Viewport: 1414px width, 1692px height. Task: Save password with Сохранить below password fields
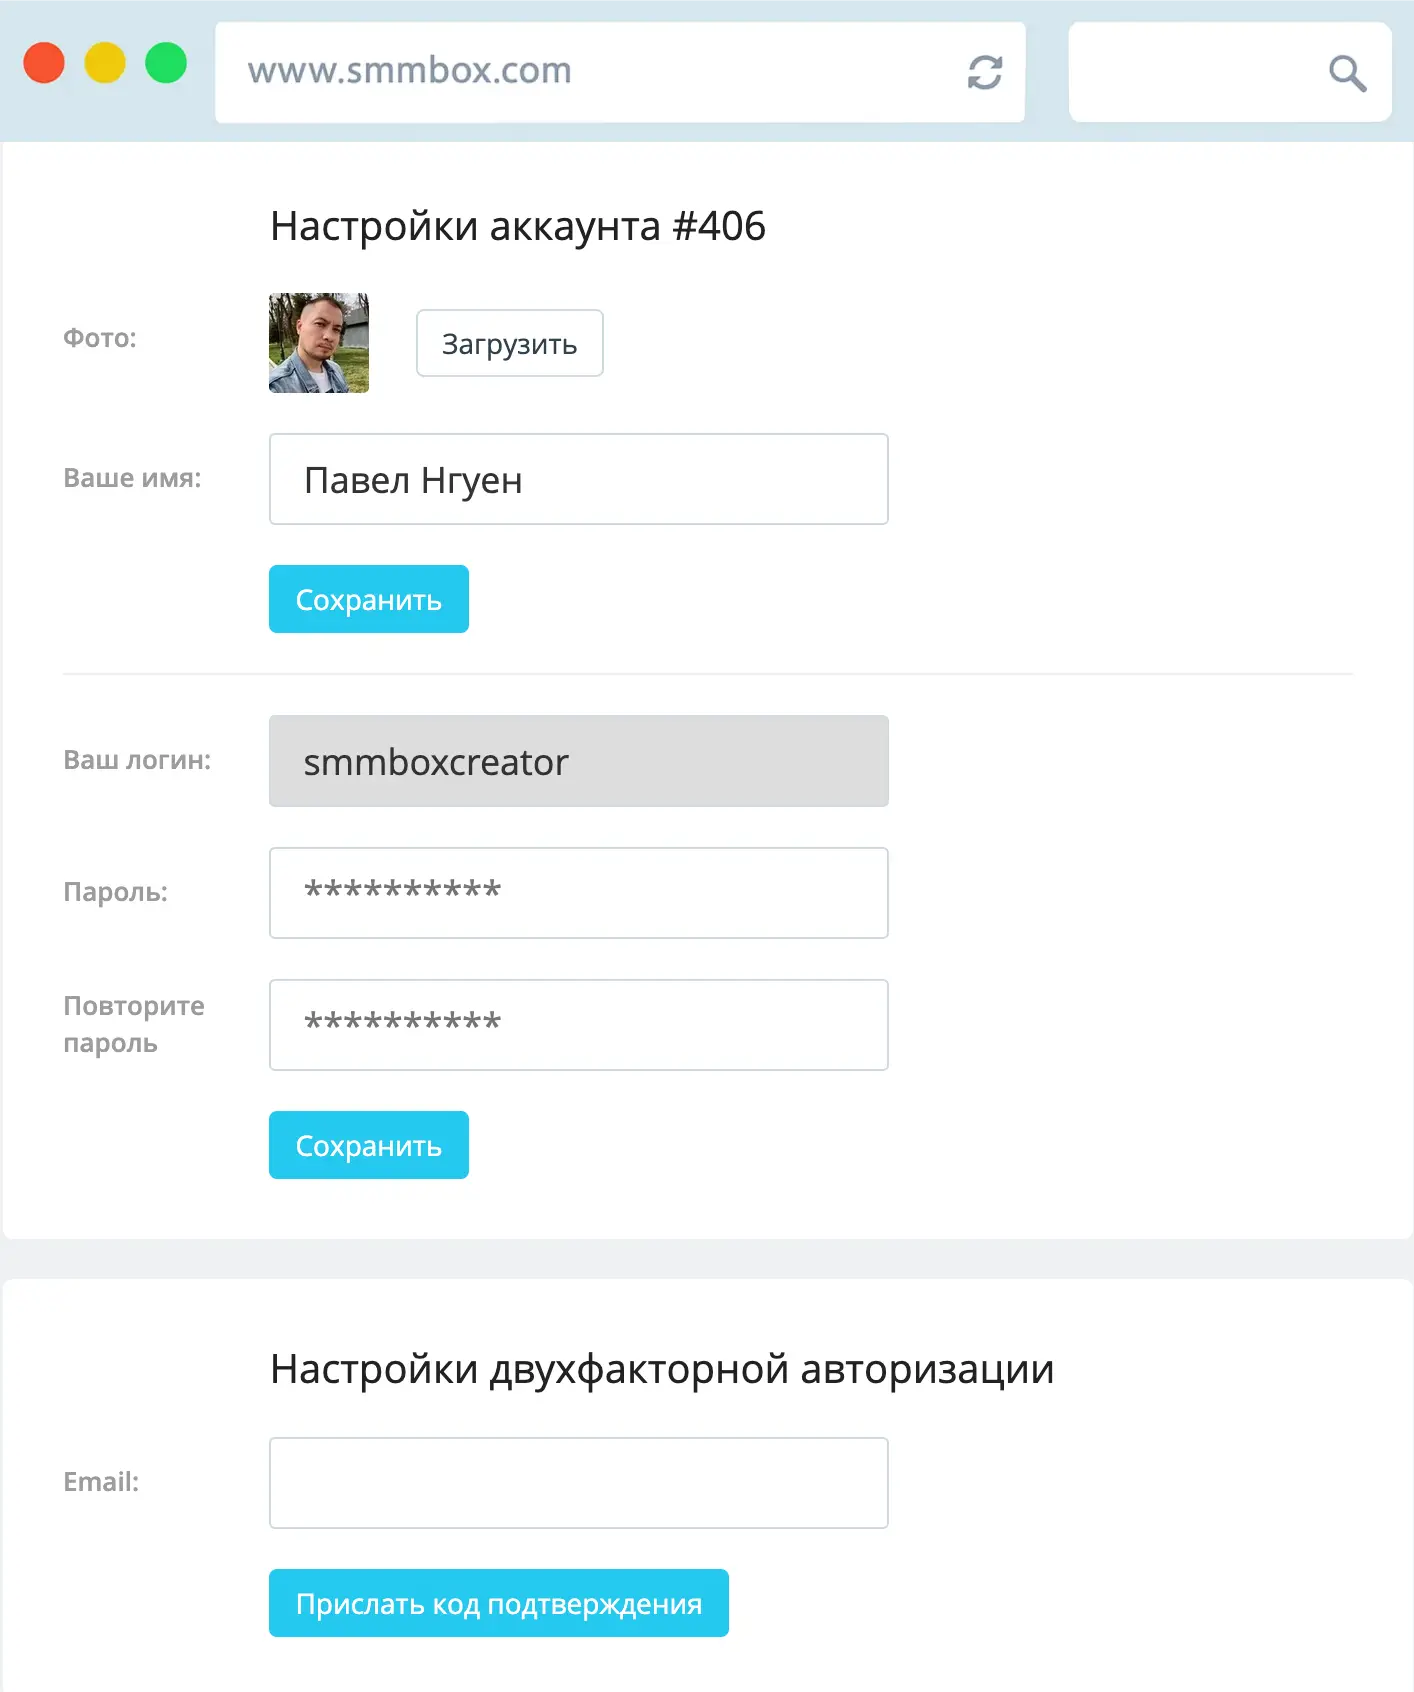click(369, 1145)
